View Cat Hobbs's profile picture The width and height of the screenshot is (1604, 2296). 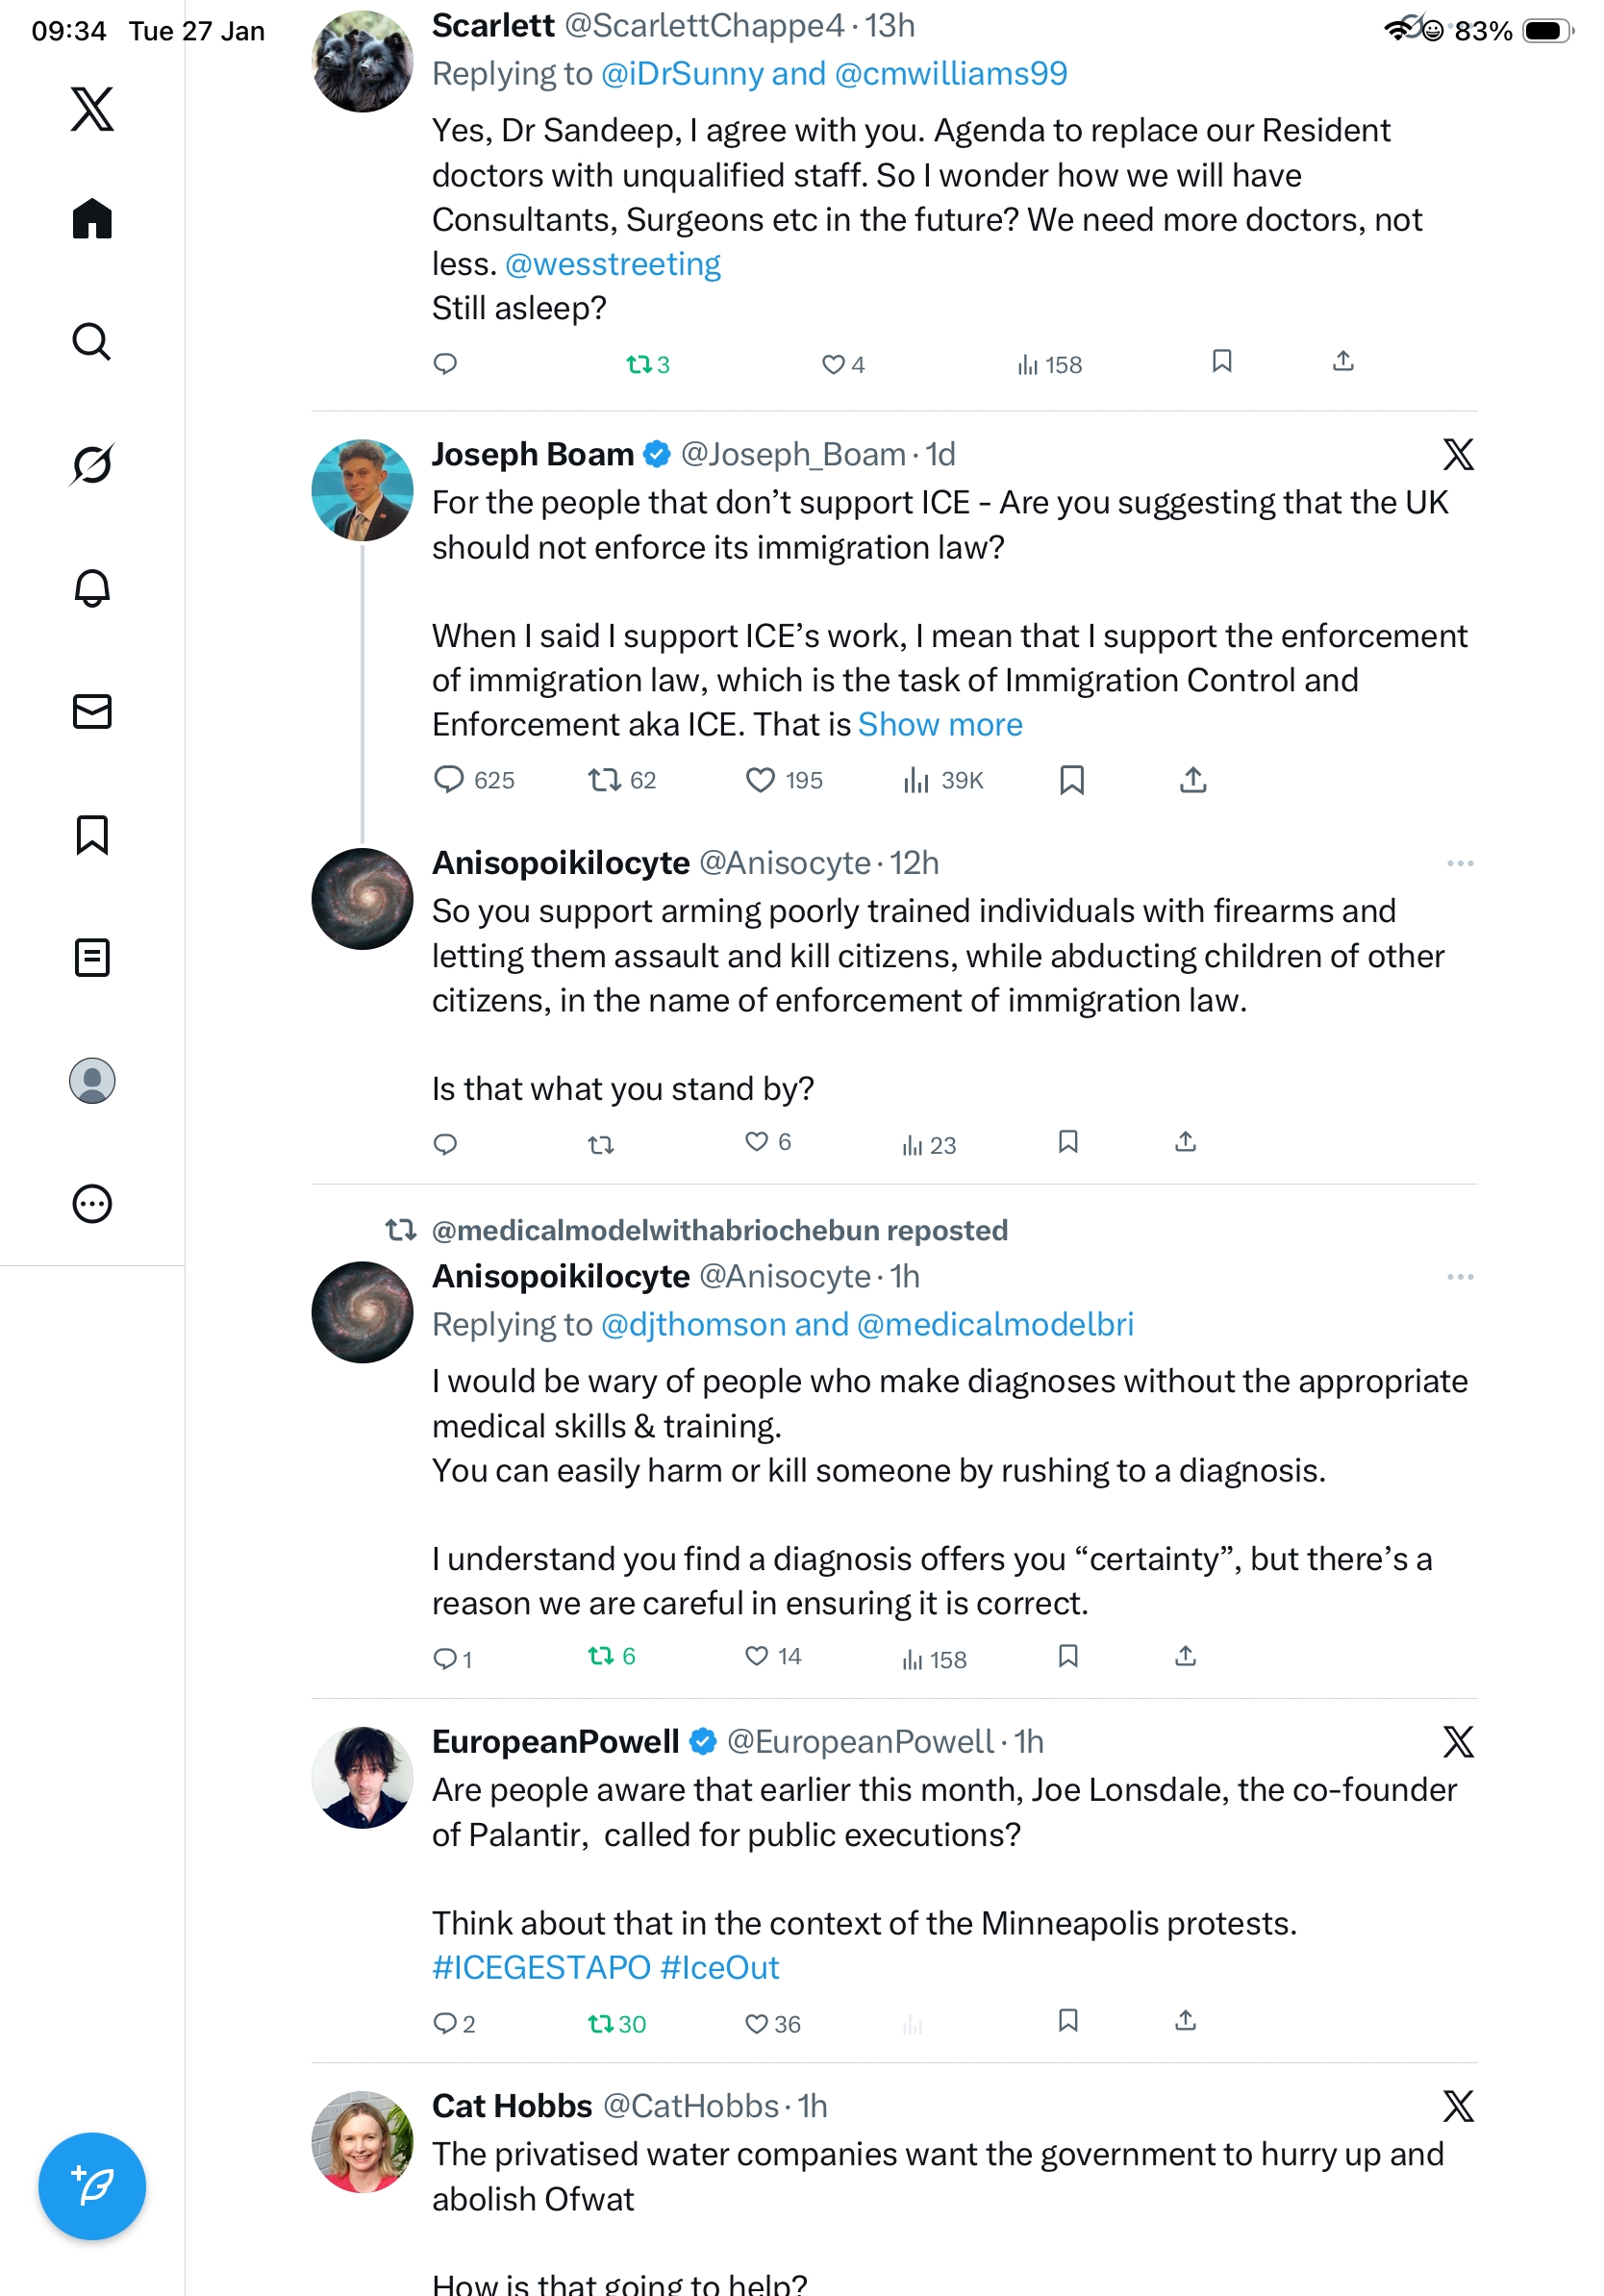362,2142
